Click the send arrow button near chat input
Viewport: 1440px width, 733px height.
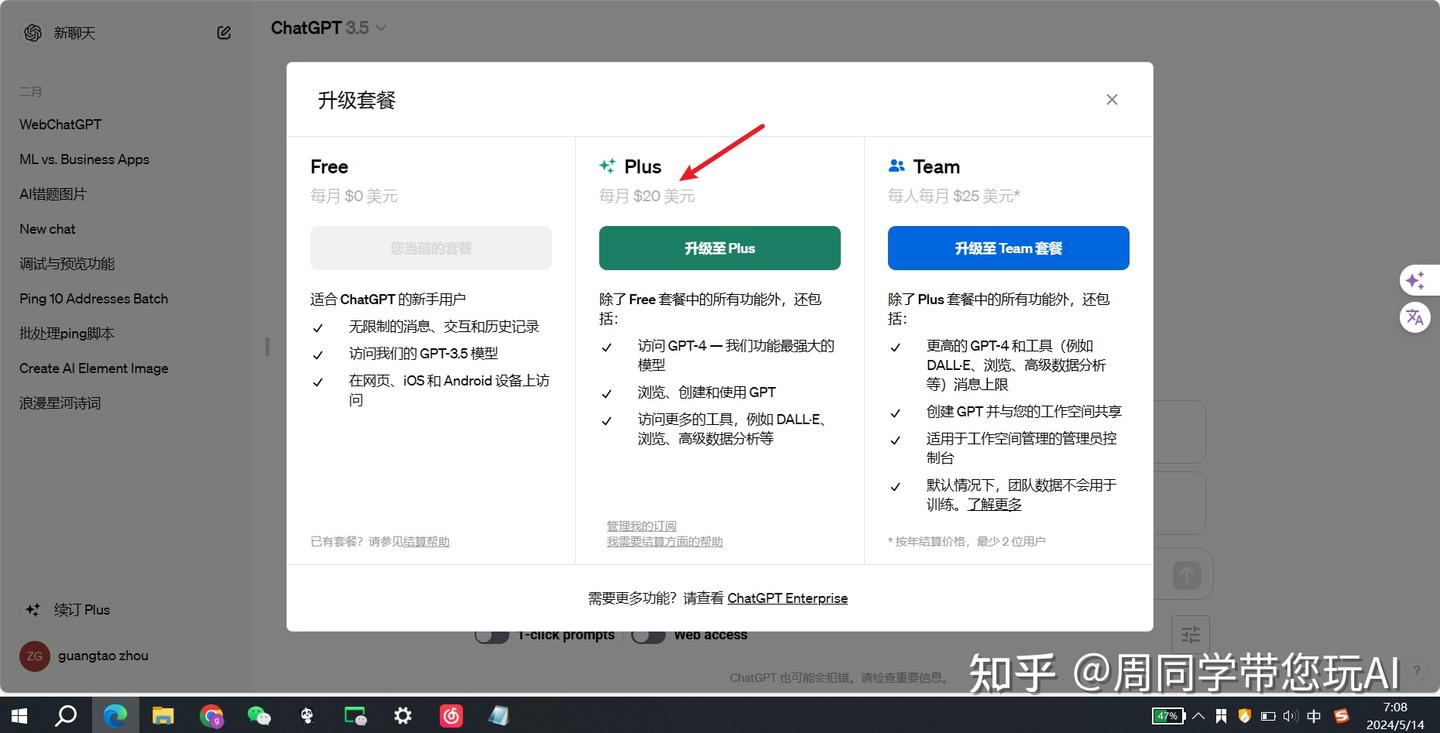click(x=1185, y=574)
